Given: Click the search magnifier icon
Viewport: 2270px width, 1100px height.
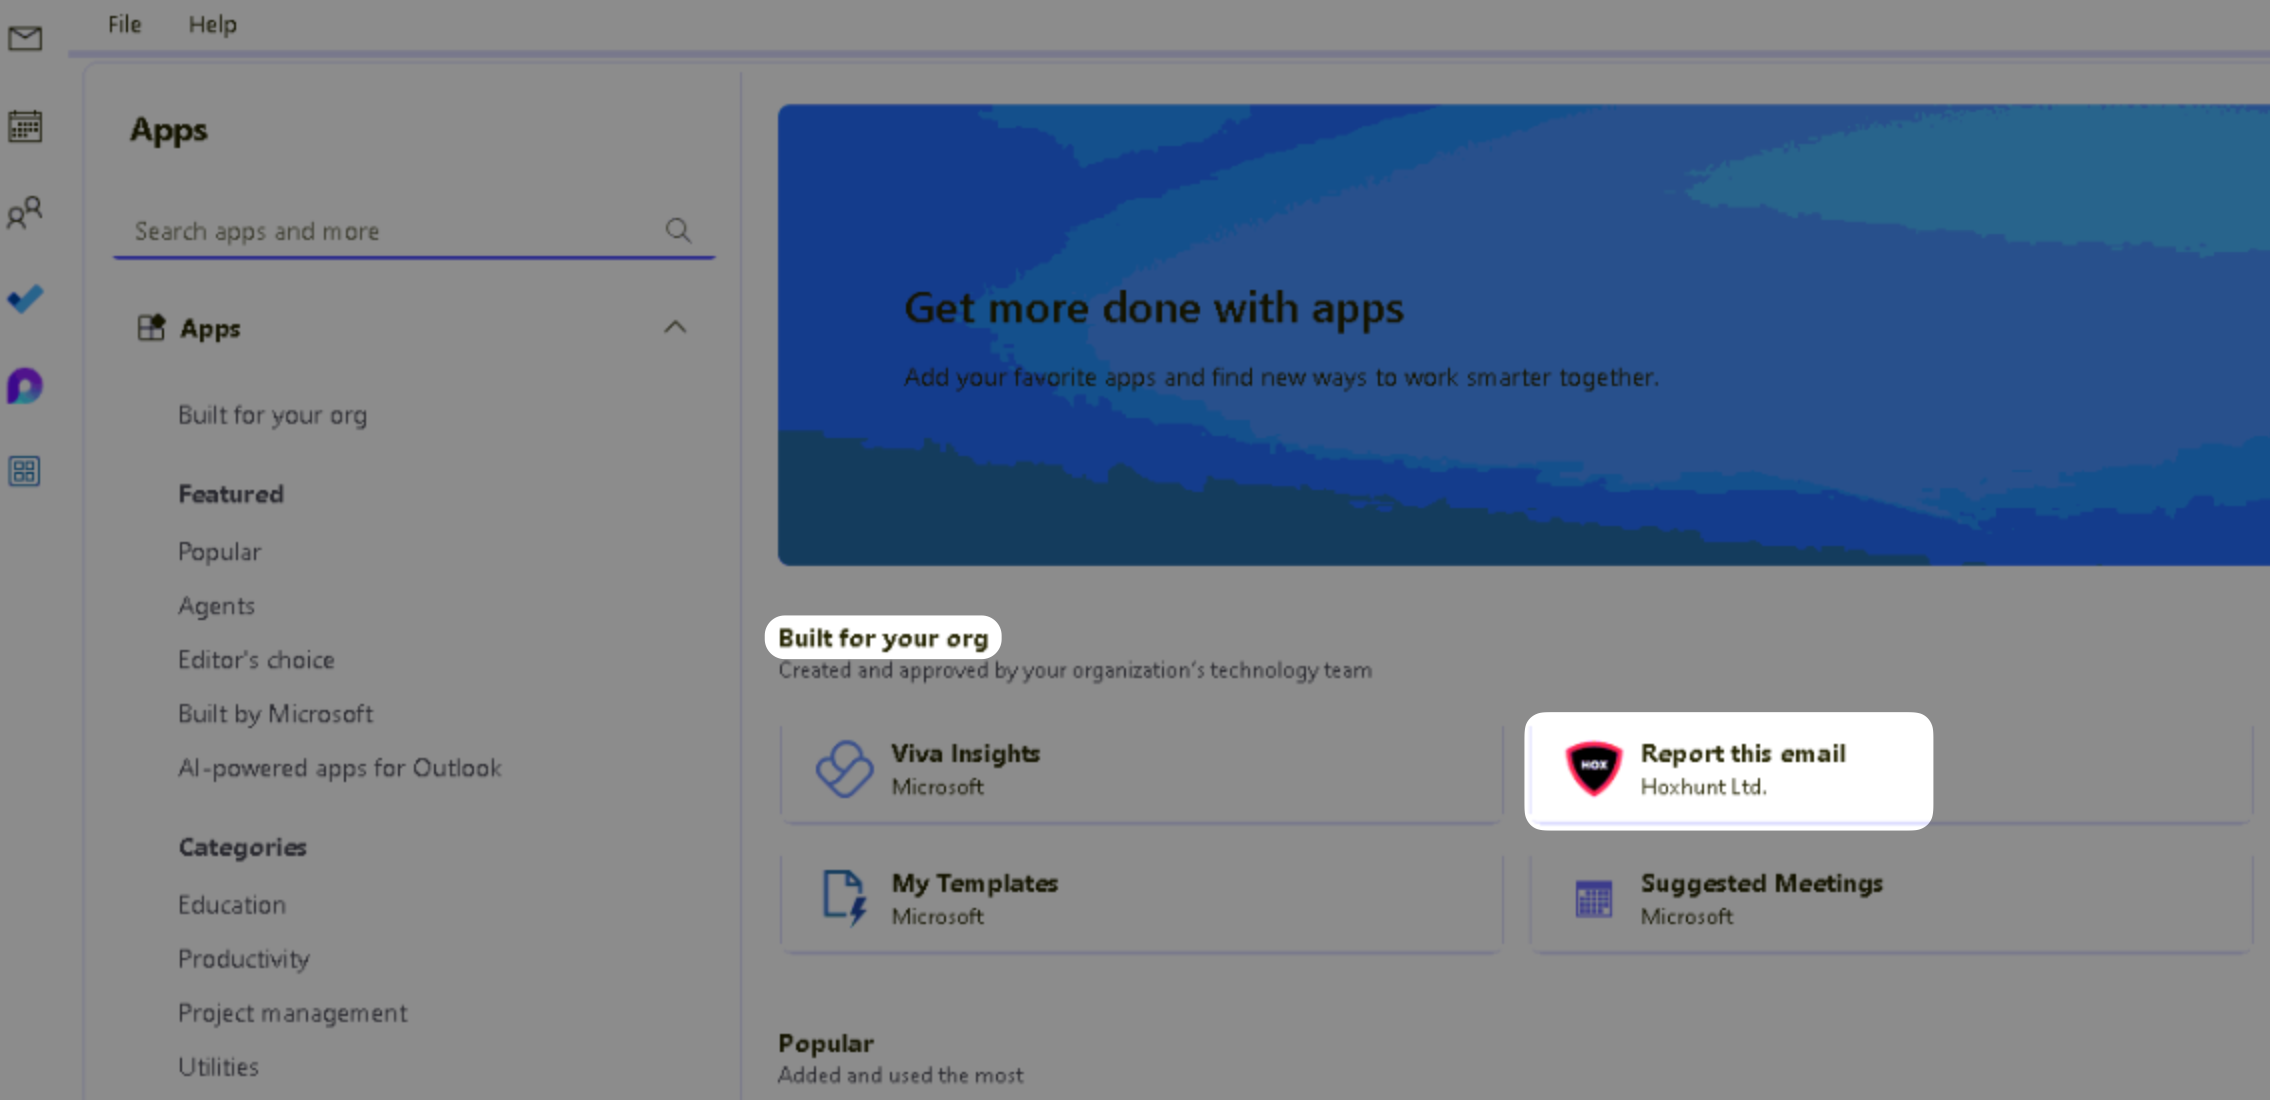Looking at the screenshot, I should click(678, 231).
